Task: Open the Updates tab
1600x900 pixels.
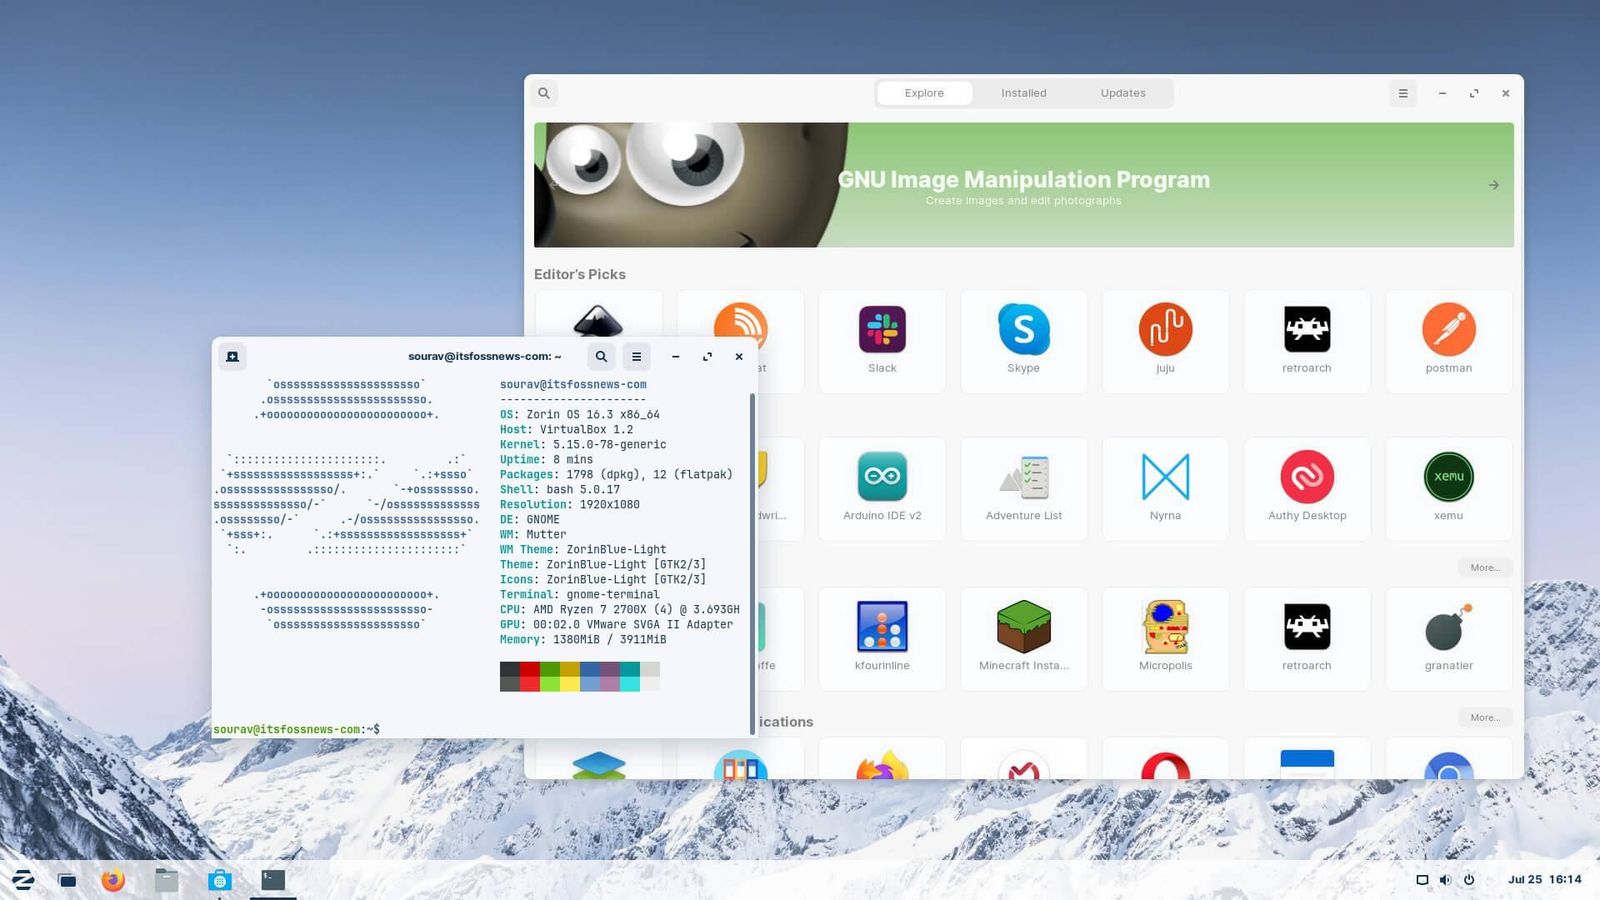Action: coord(1122,92)
